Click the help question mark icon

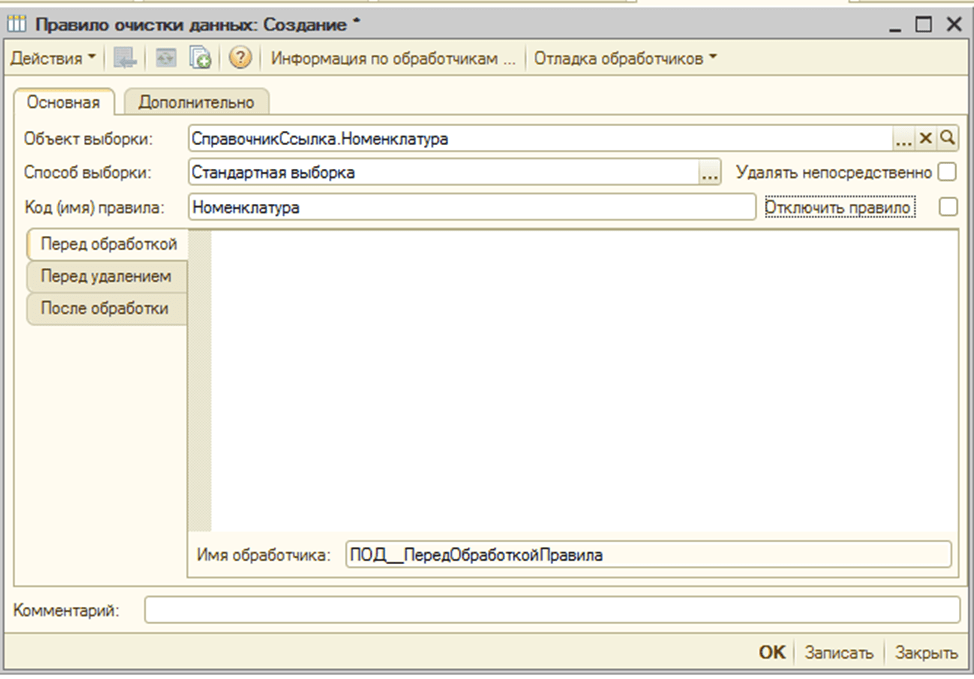(x=240, y=59)
